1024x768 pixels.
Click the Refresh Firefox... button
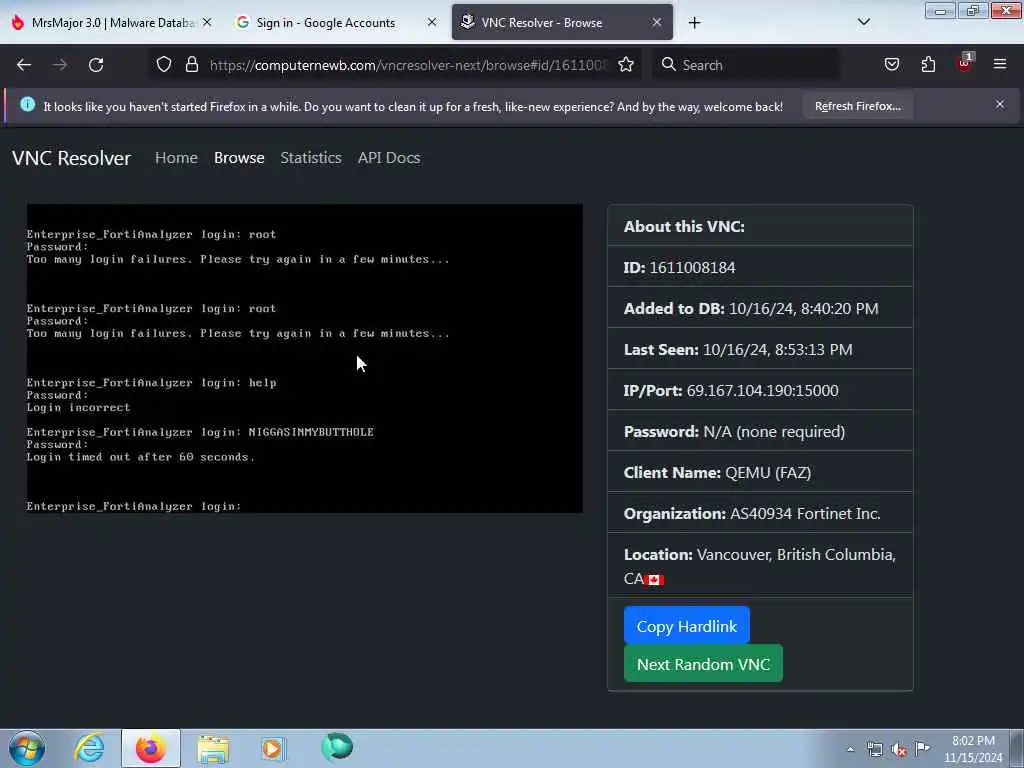(x=857, y=106)
